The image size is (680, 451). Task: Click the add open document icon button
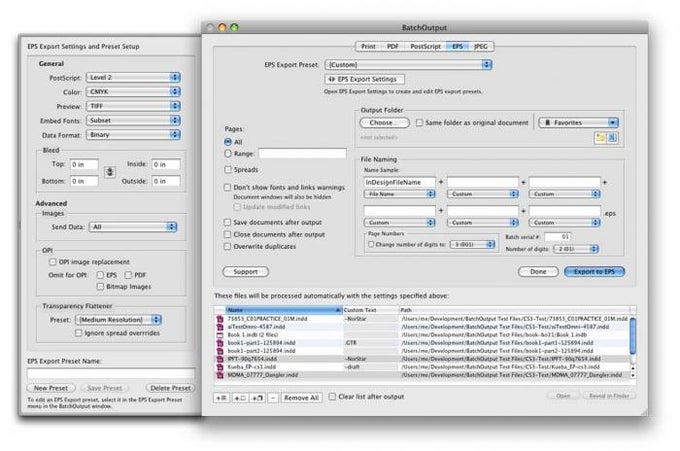[x=239, y=398]
